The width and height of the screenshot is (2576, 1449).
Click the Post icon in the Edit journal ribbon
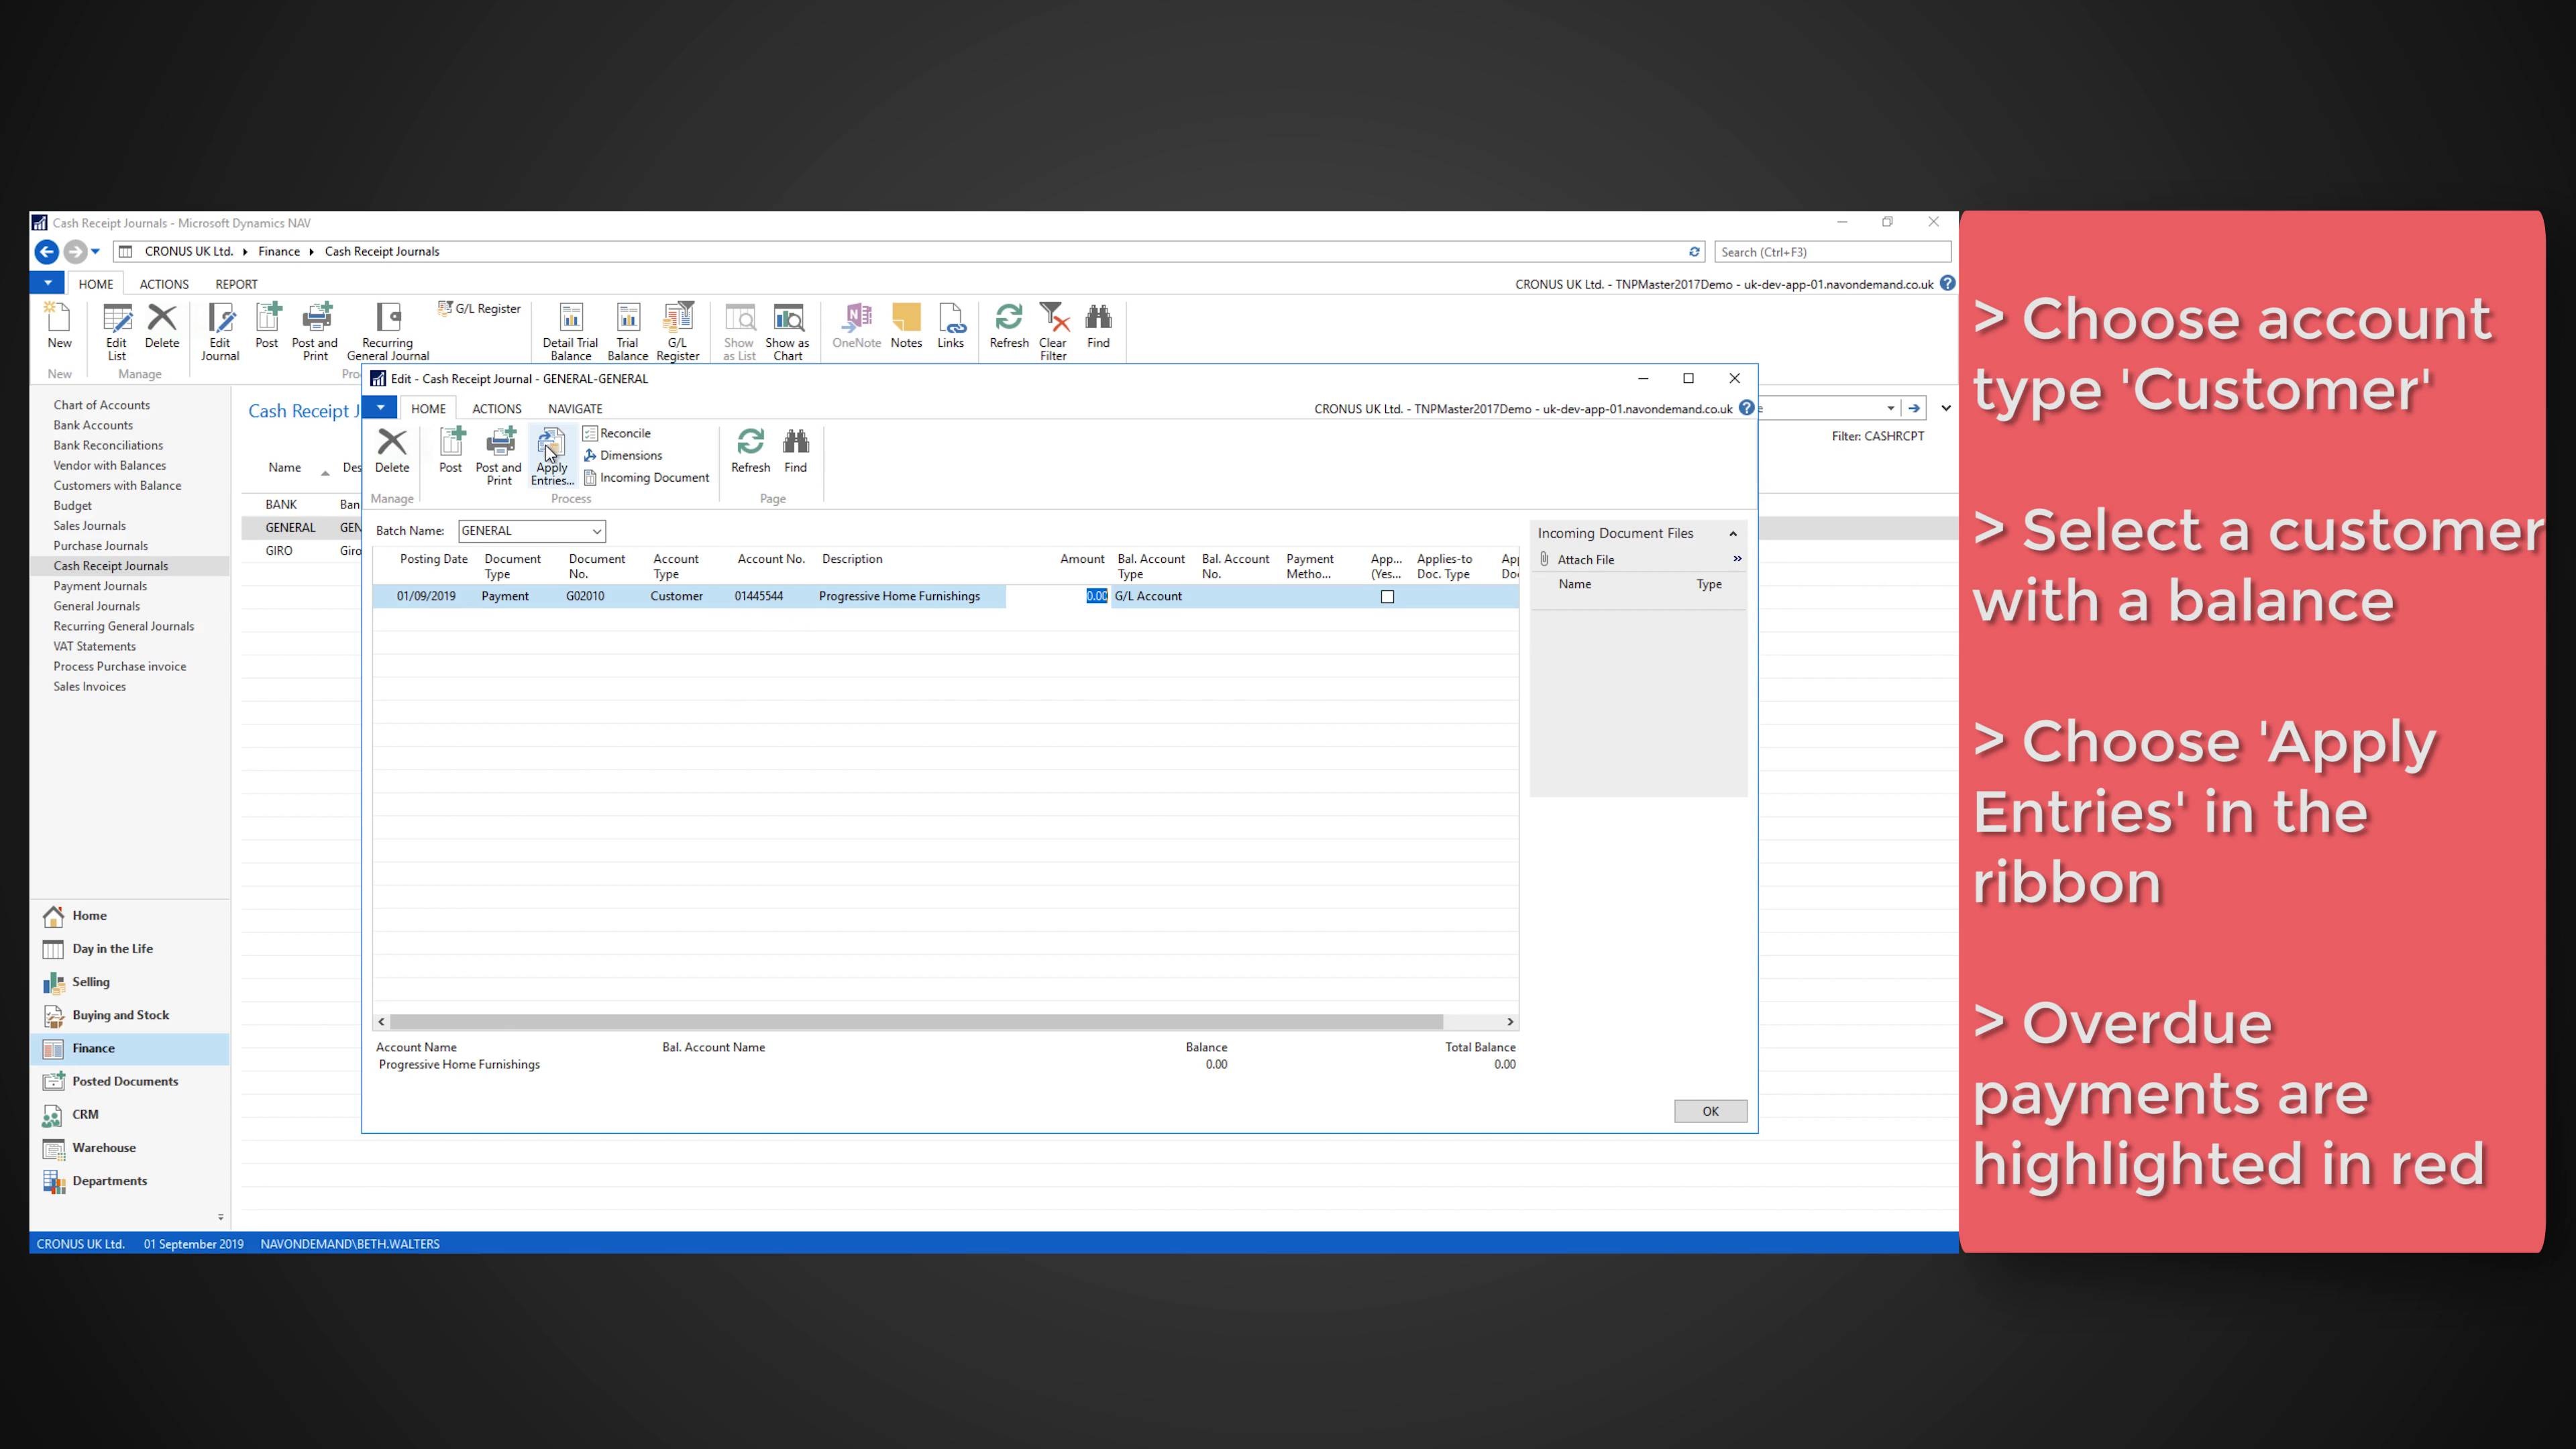point(451,450)
